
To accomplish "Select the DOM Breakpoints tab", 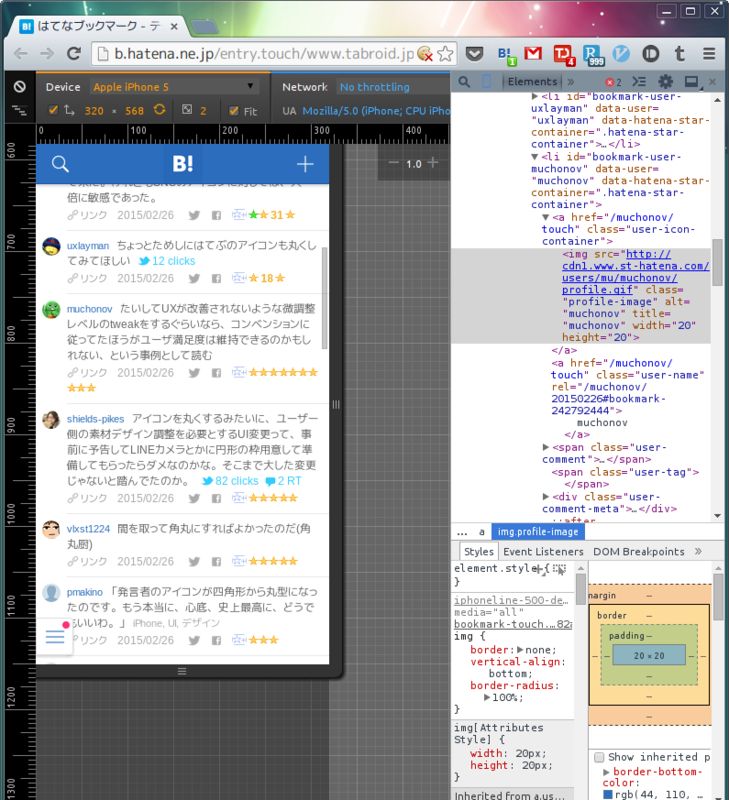I will click(x=638, y=552).
